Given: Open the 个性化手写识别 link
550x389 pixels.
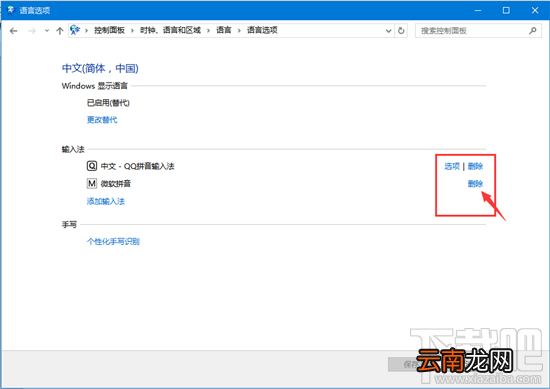Looking at the screenshot, I should click(113, 241).
